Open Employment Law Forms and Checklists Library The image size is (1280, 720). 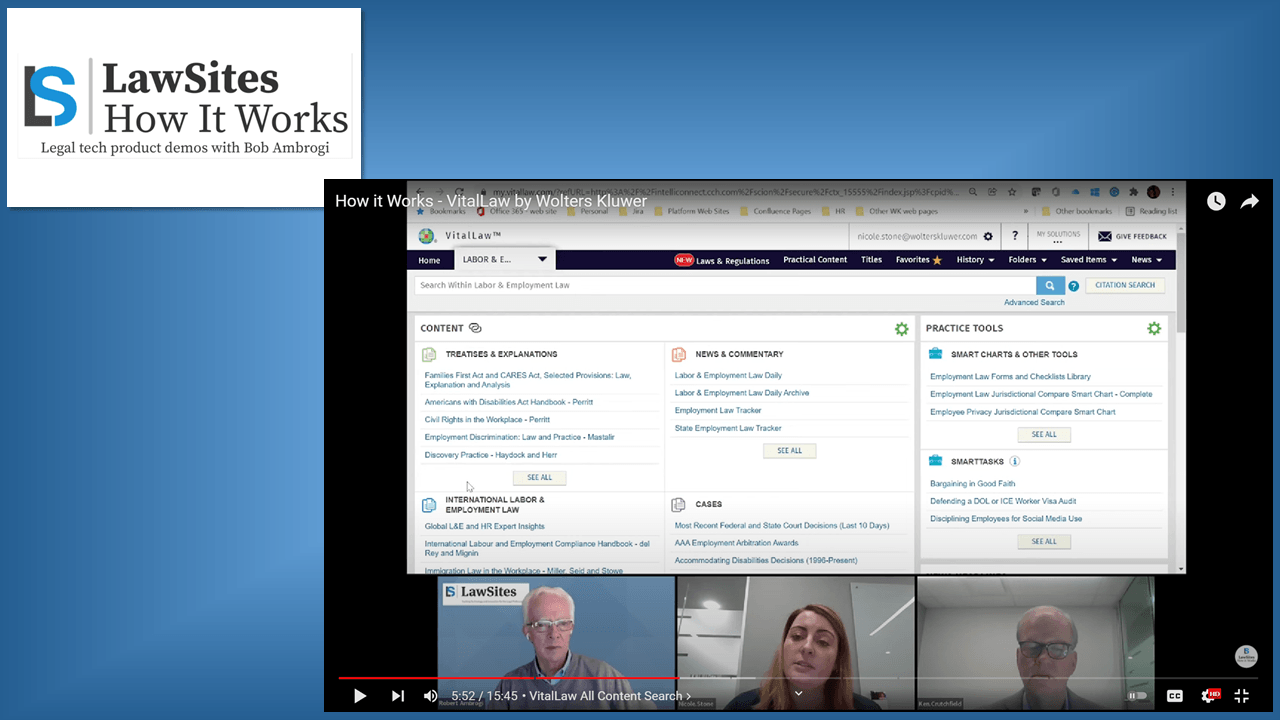(1010, 377)
